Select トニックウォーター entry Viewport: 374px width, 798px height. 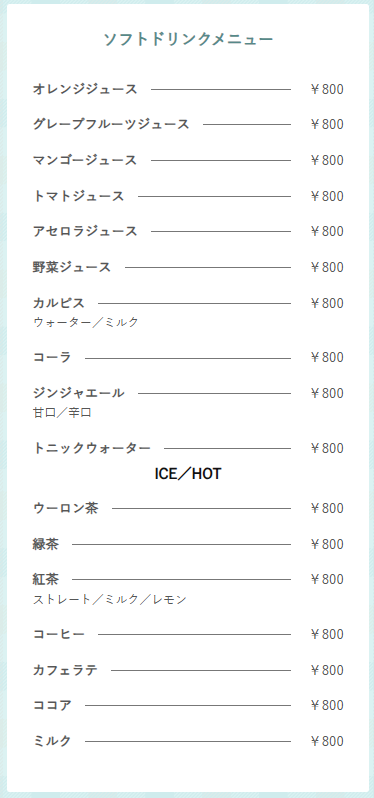click(x=92, y=448)
